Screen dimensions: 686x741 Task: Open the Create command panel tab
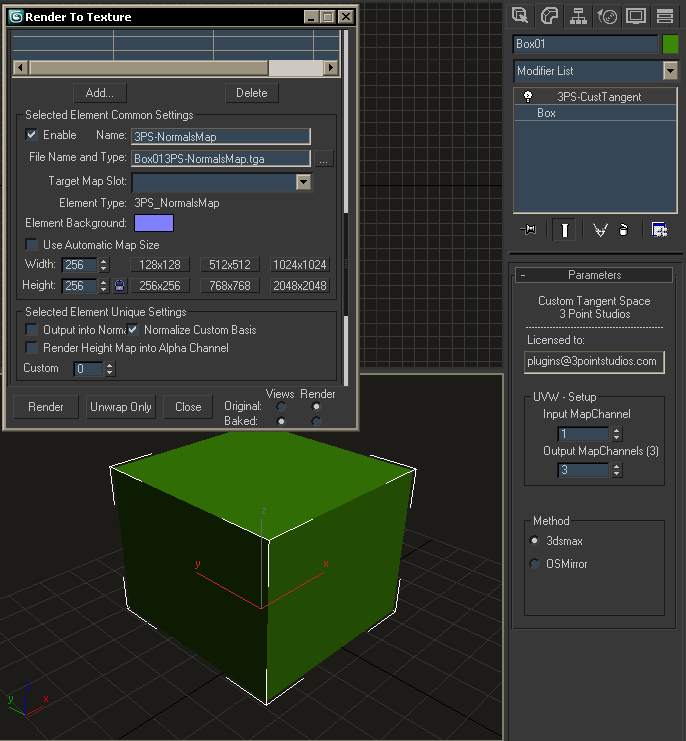[519, 15]
